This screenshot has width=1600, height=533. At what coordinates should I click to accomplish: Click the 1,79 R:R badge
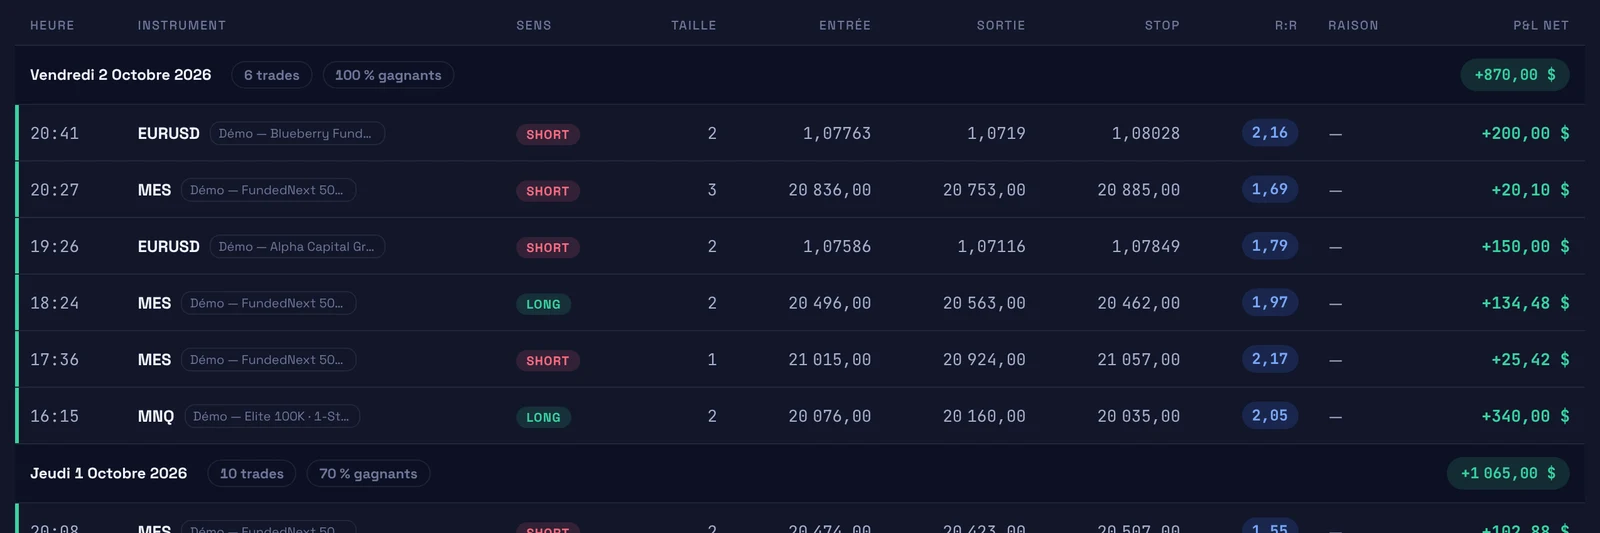1270,245
